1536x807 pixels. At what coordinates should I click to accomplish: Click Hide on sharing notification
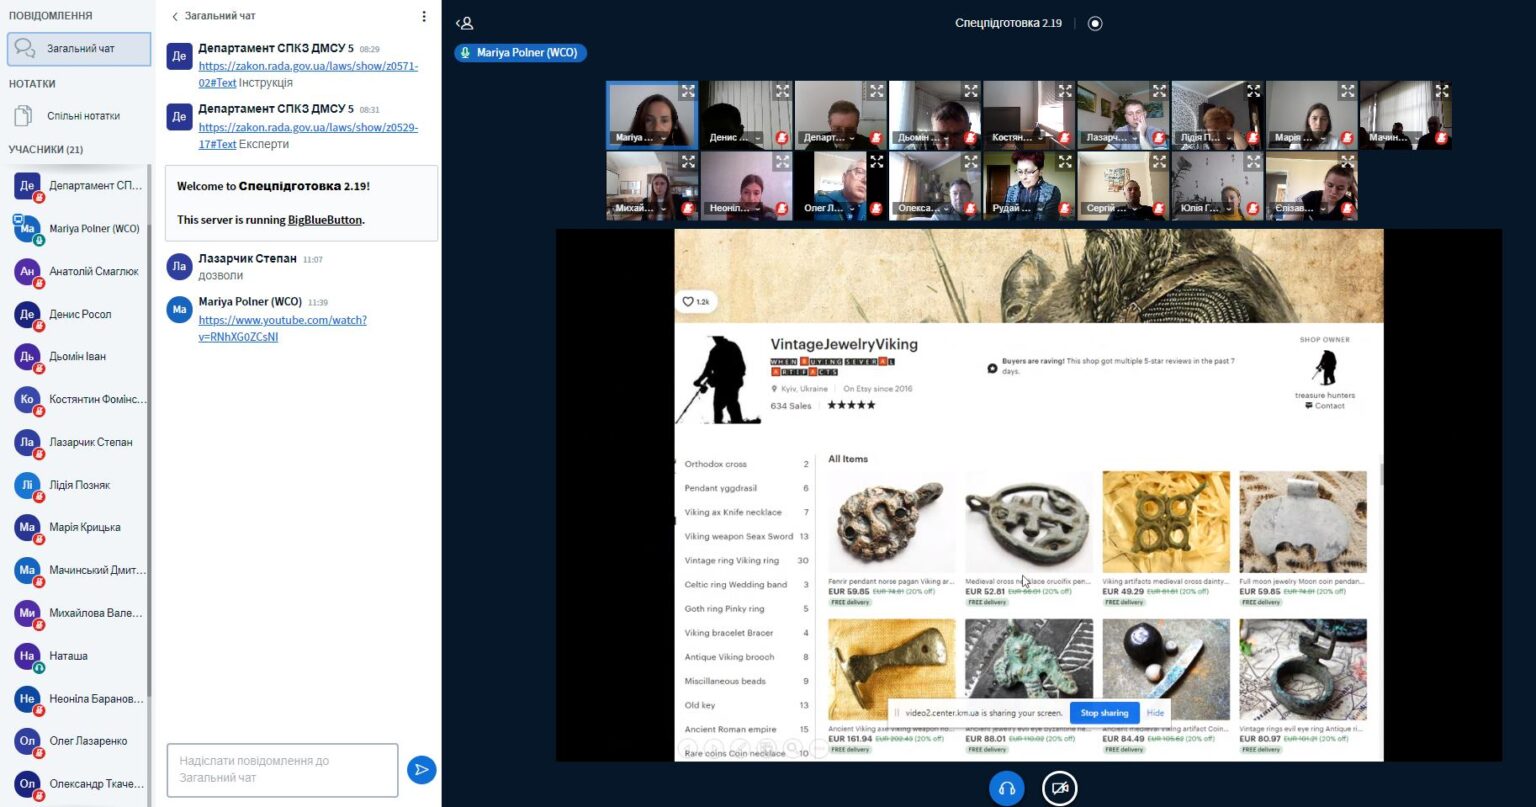(x=1155, y=713)
